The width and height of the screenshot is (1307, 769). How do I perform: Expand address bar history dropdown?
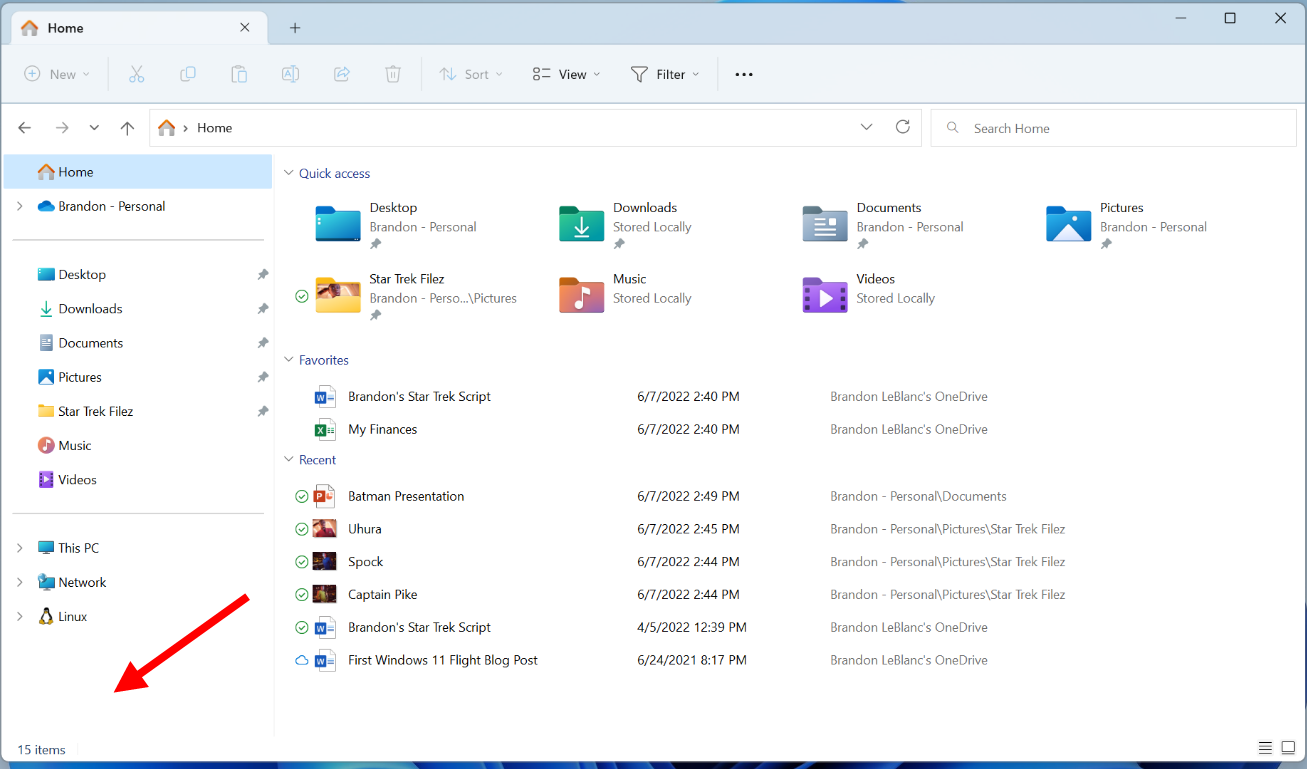tap(866, 127)
